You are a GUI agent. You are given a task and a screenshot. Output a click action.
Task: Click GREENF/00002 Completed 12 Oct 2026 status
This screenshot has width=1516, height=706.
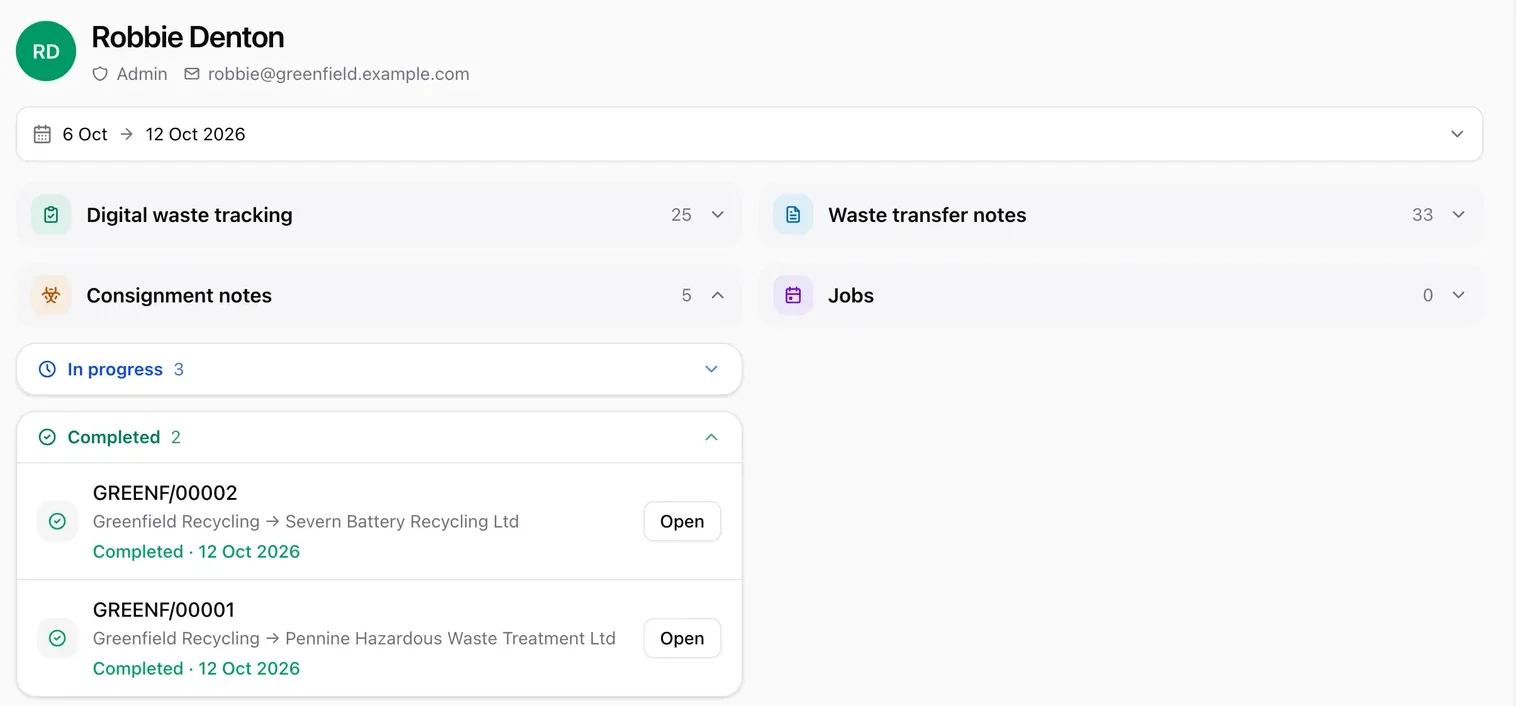coord(196,552)
